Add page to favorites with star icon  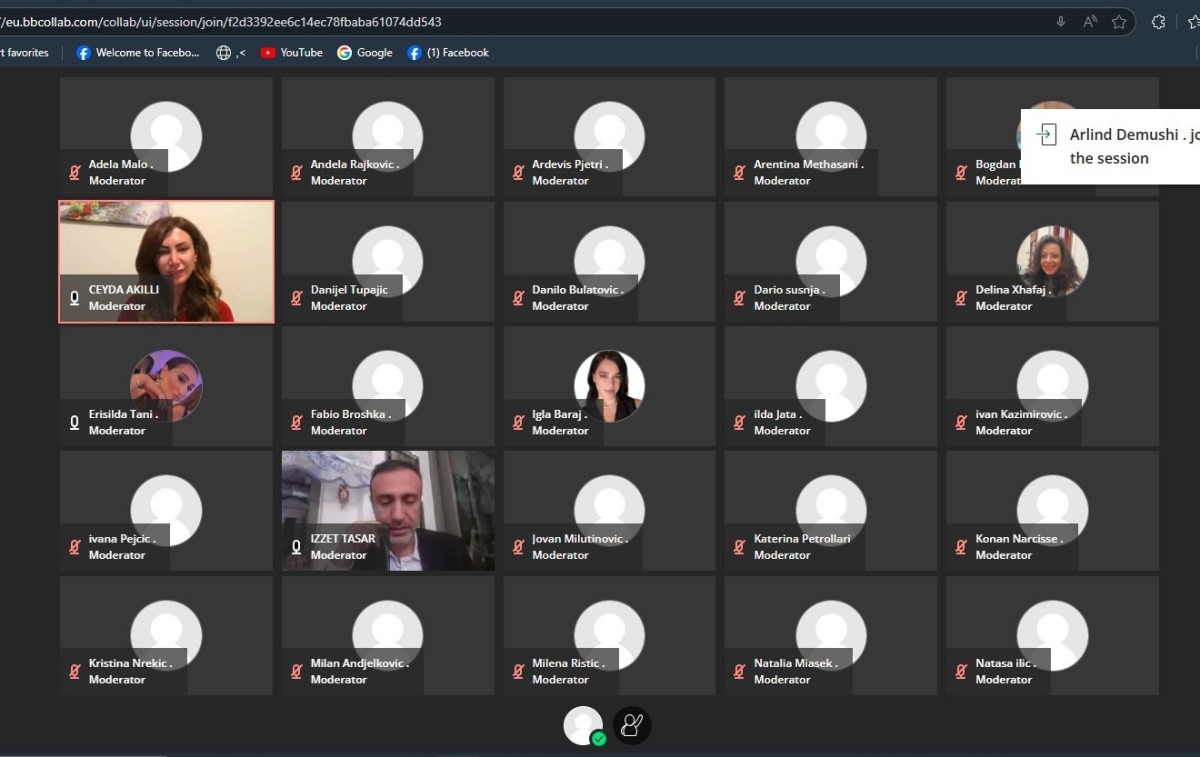[1119, 22]
